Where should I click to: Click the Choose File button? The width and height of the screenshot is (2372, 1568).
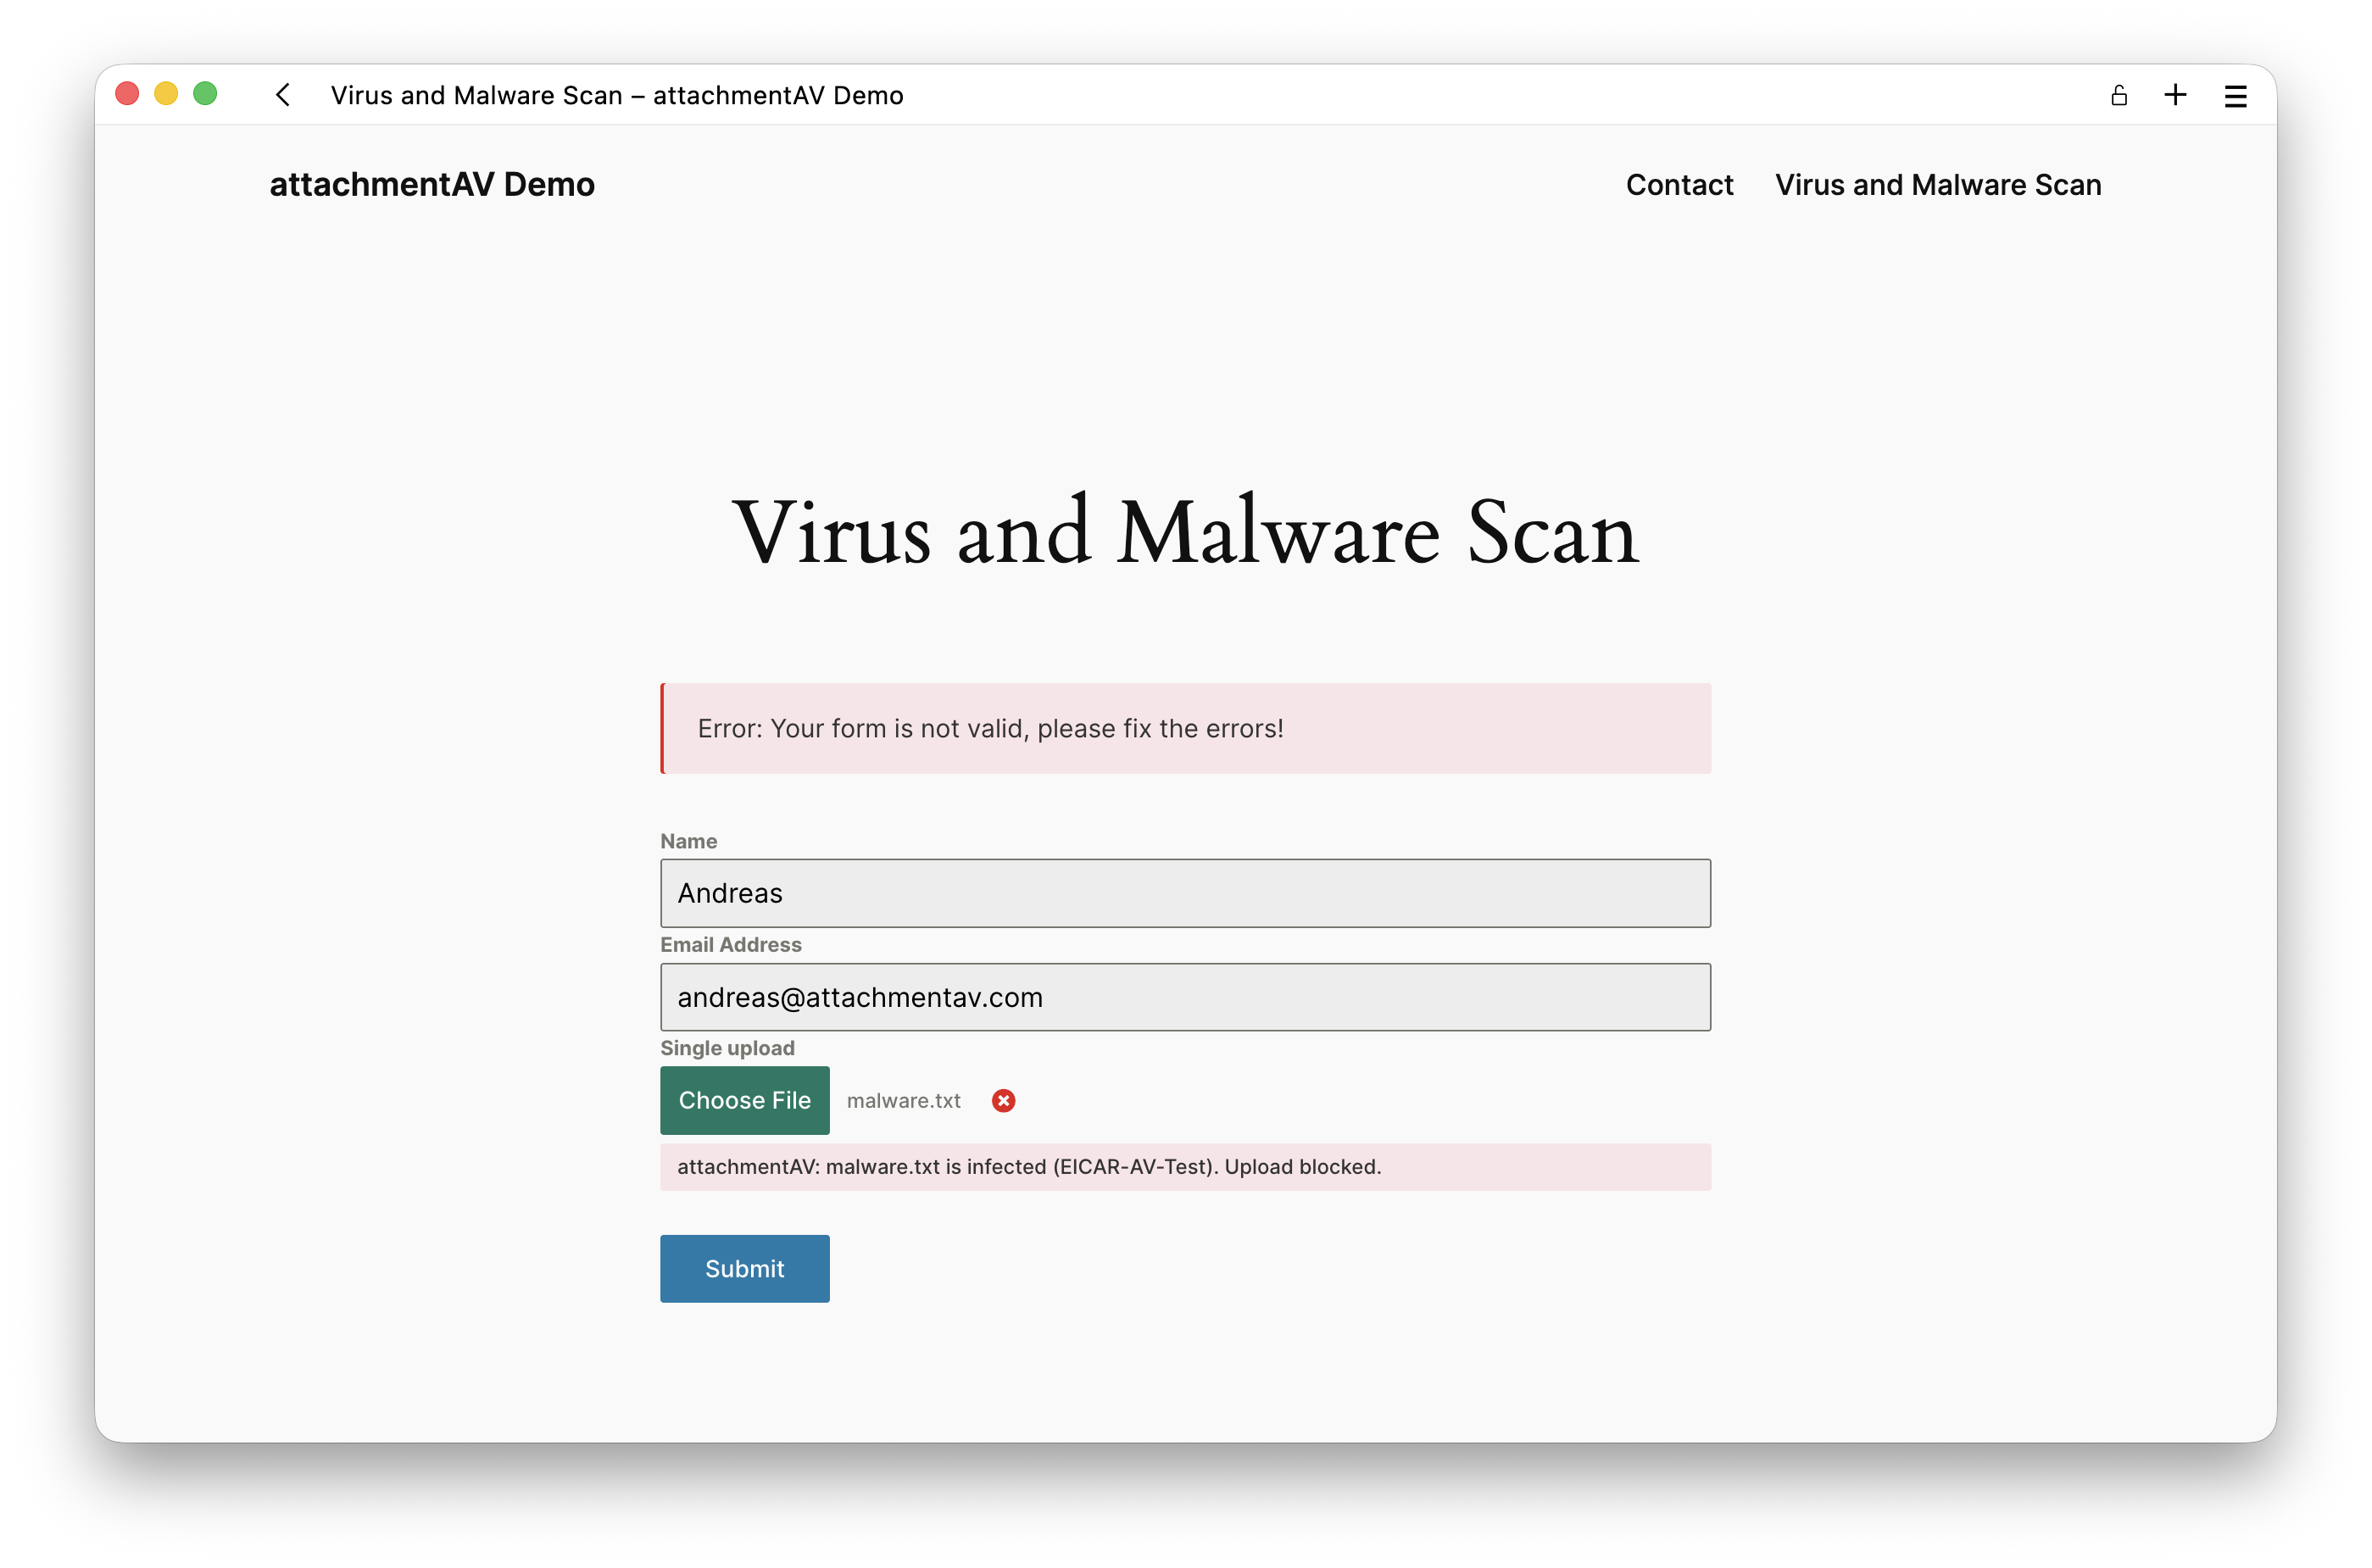pyautogui.click(x=744, y=1100)
